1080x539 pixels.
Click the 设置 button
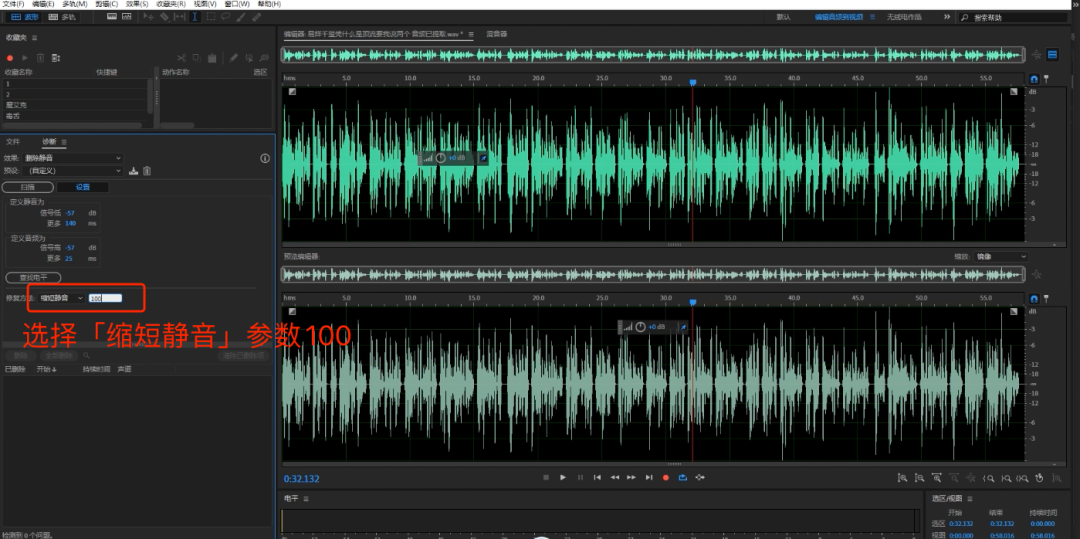[x=83, y=187]
